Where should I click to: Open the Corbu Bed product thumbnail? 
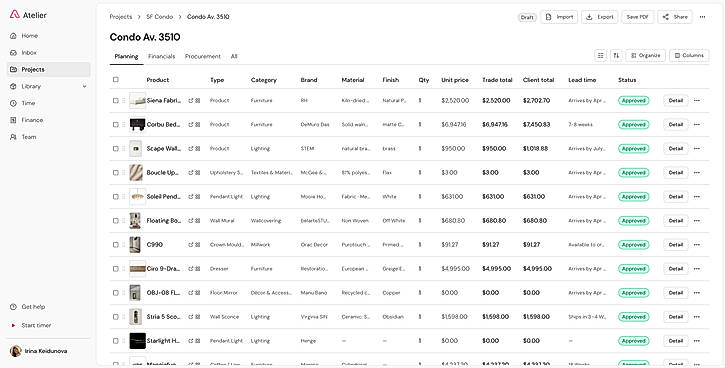[137, 124]
